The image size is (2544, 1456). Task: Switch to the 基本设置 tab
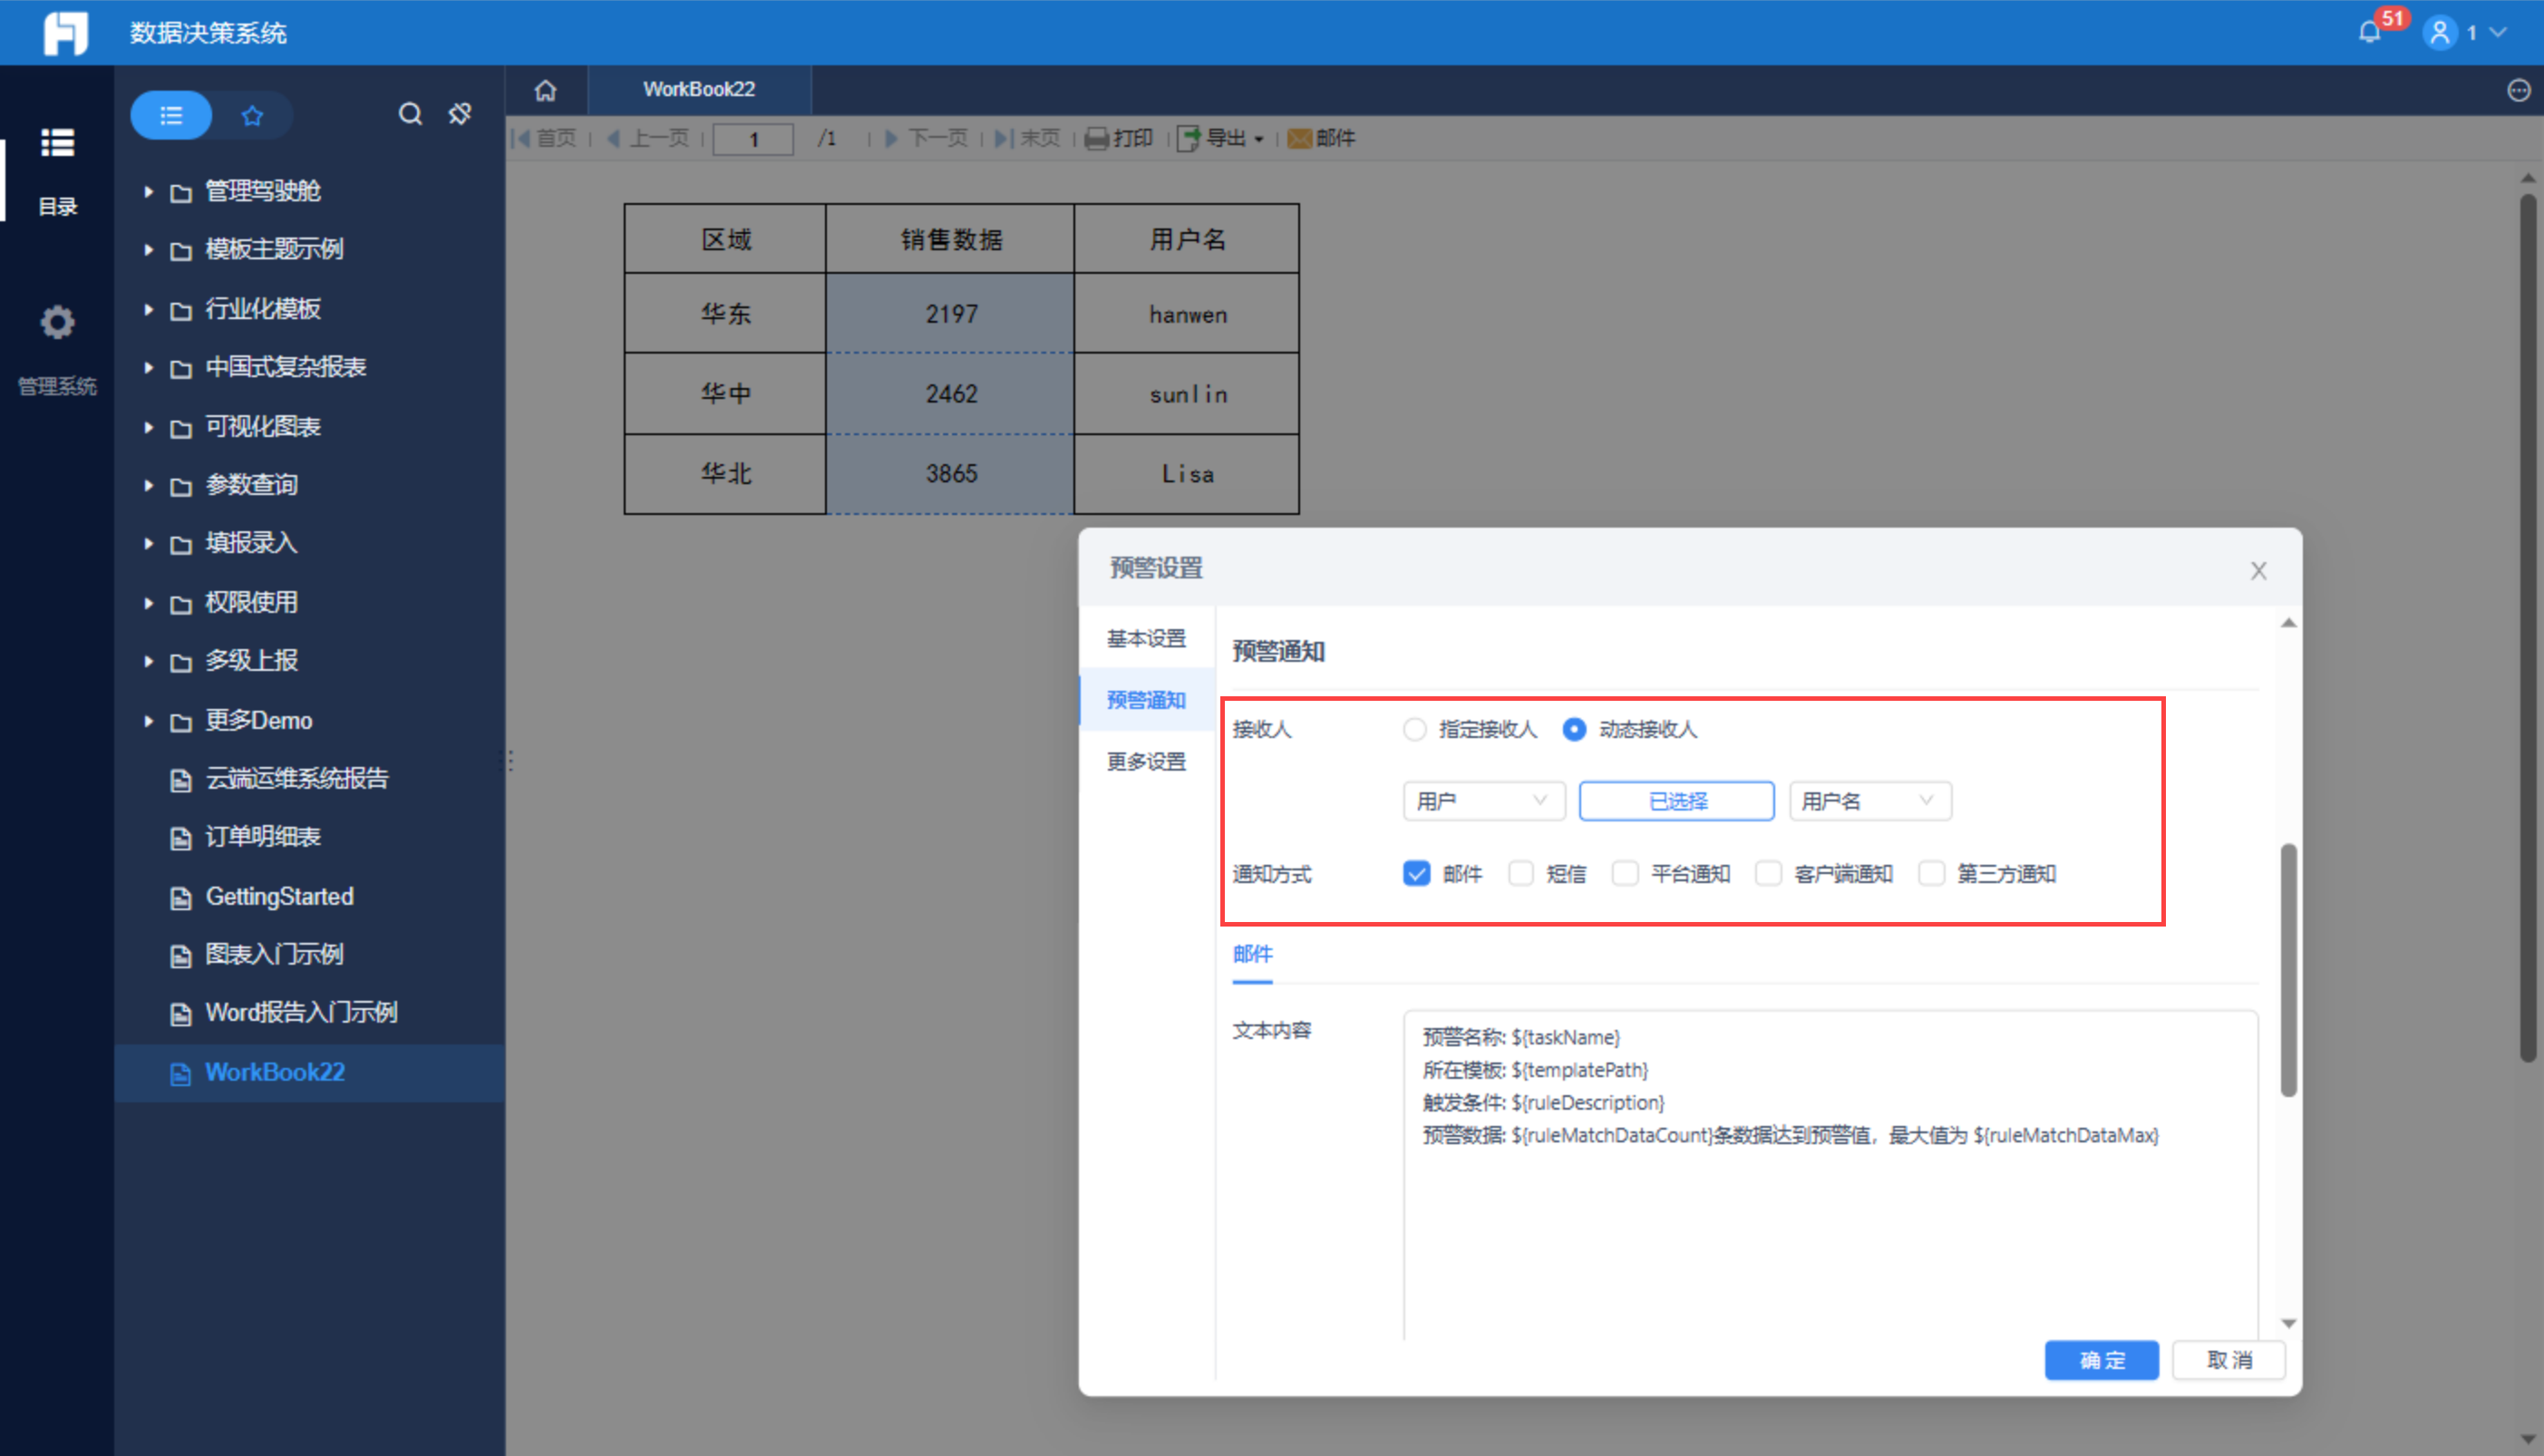(x=1146, y=638)
